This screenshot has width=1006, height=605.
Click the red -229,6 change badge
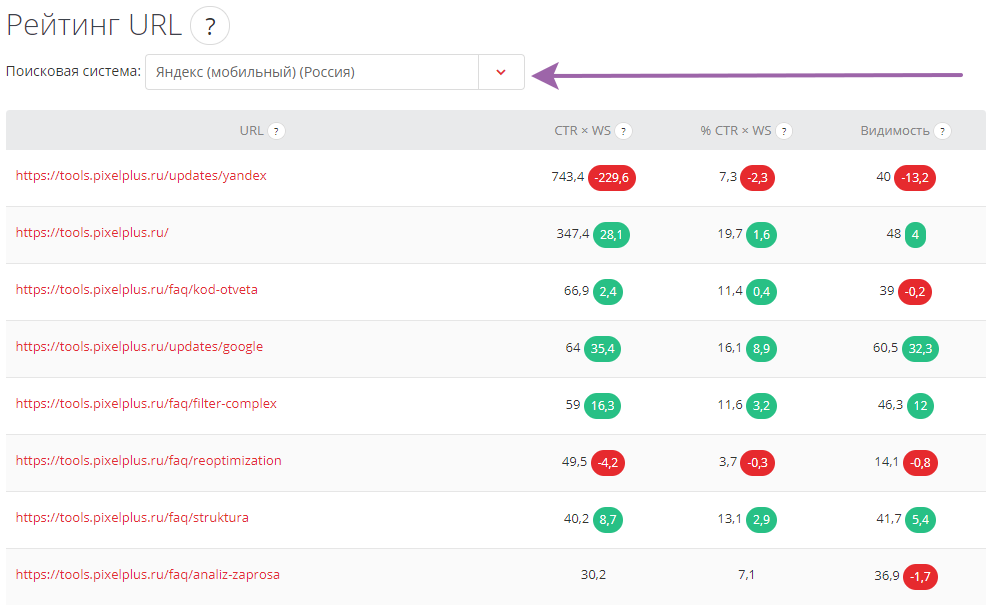[x=612, y=177]
